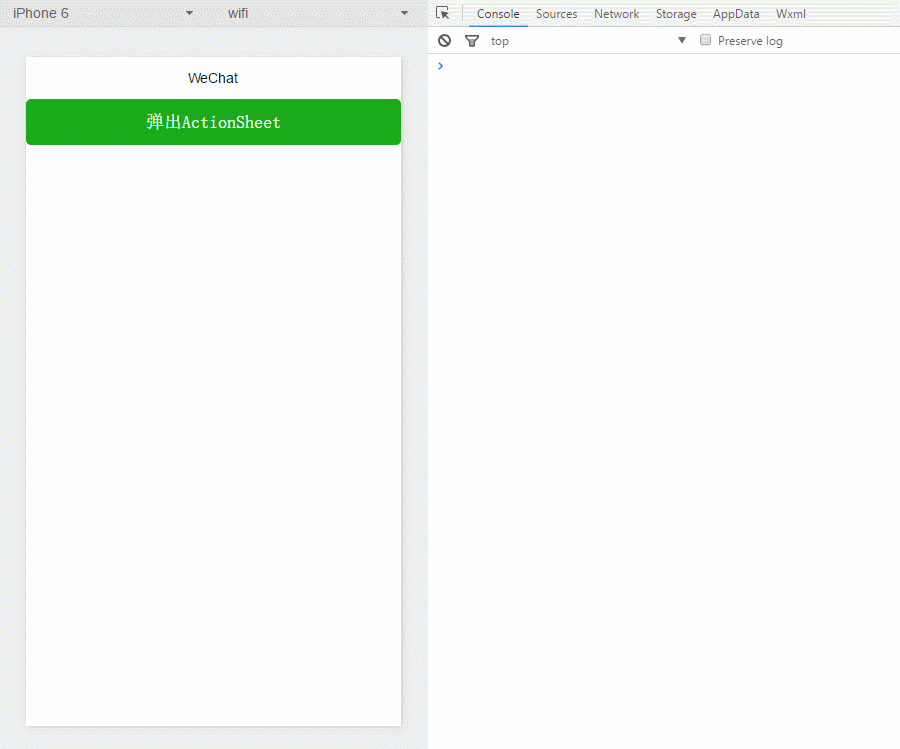Activate the inspect element cursor icon
The image size is (900, 749).
point(443,13)
